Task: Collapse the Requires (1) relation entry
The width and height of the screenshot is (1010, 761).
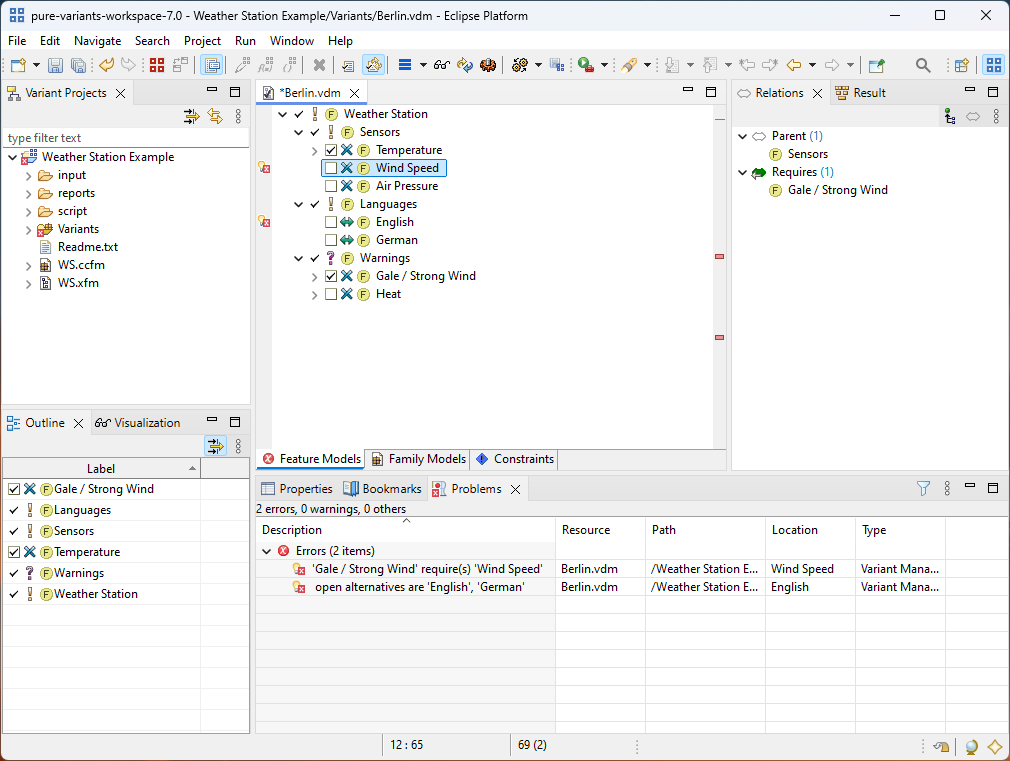Action: click(741, 171)
